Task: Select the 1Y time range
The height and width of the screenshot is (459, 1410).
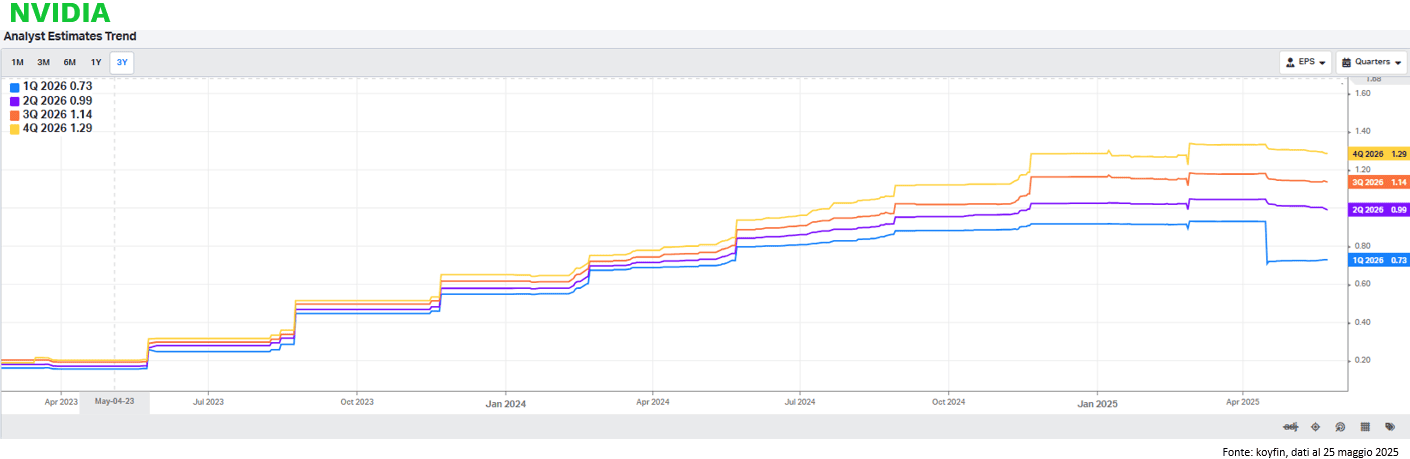Action: pos(96,63)
